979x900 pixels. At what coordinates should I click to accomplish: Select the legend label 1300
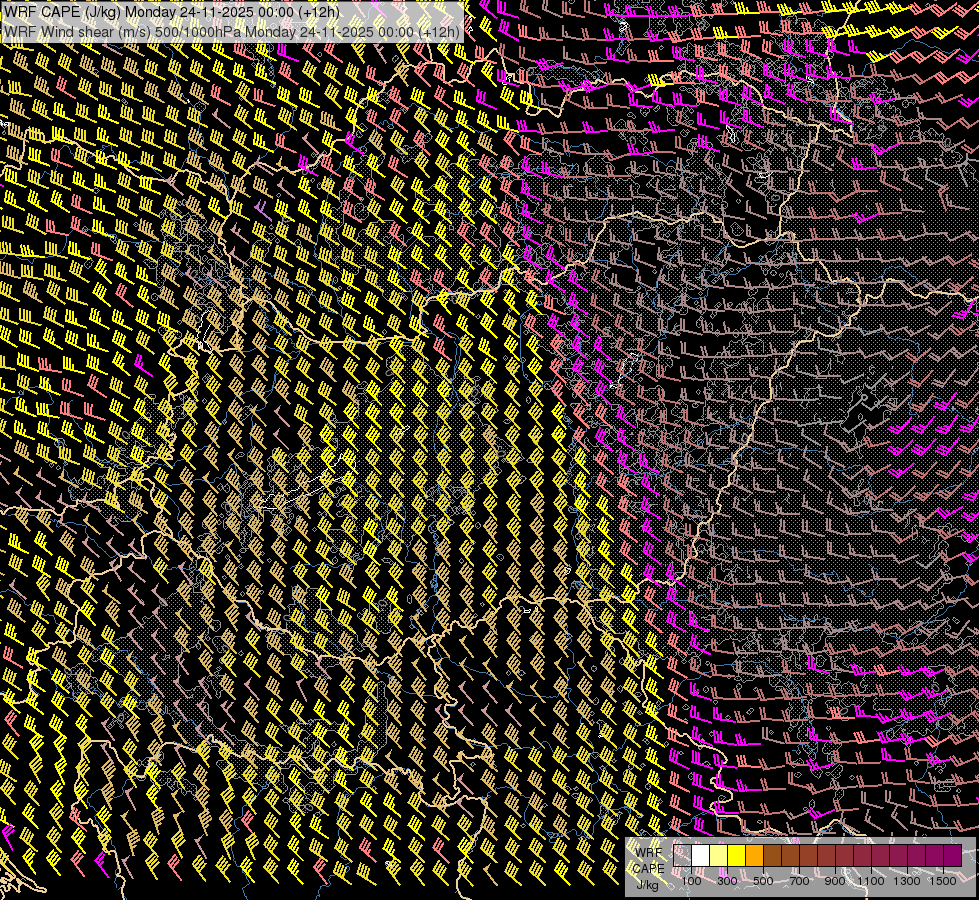coord(907,881)
